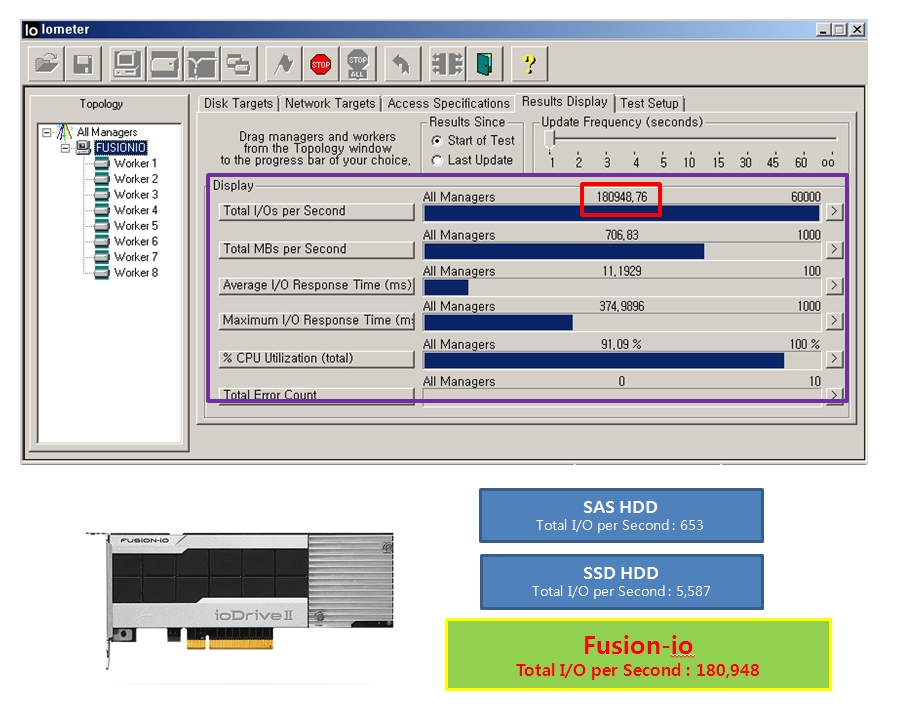Disconnect selected worker or manager icon
Viewport: 901px width, 713px height.
tap(447, 64)
